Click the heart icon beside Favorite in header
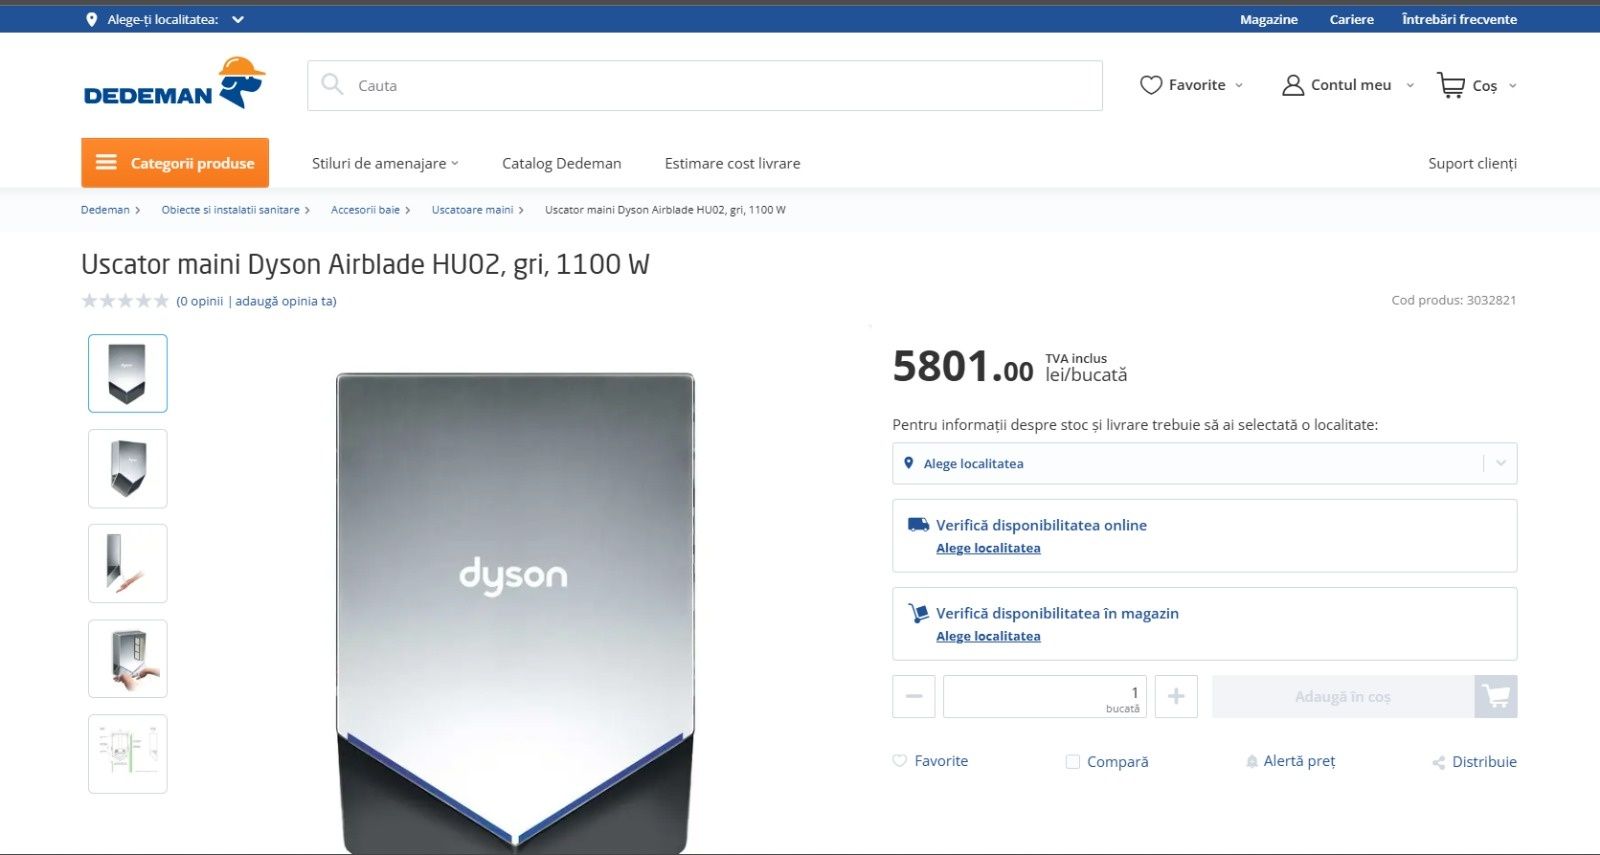Image resolution: width=1600 pixels, height=855 pixels. [1151, 85]
